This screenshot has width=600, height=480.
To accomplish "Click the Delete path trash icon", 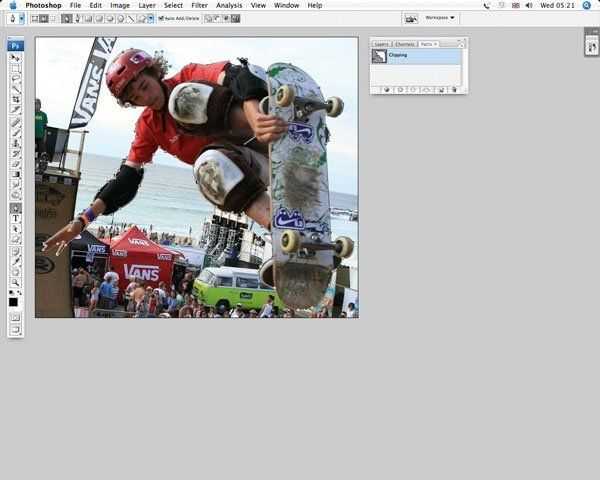I will pyautogui.click(x=454, y=89).
